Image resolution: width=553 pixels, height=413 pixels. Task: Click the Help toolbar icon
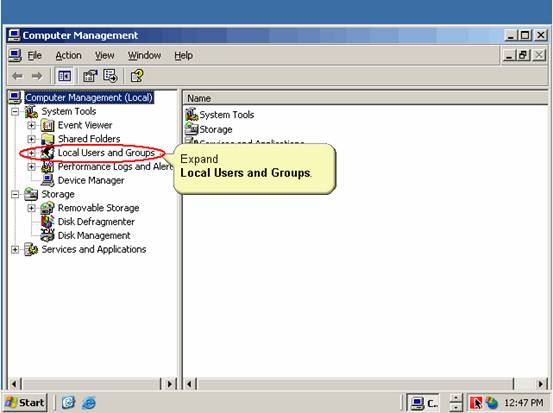(137, 76)
